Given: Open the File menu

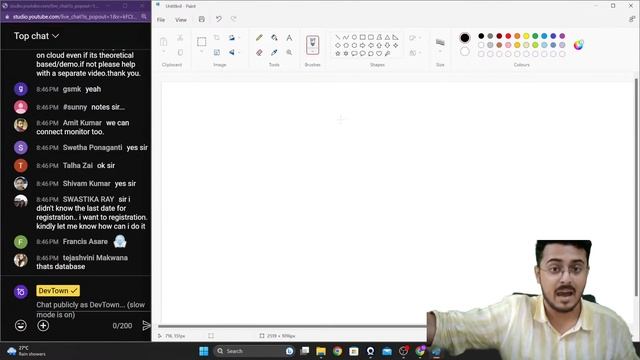Looking at the screenshot, I should click(161, 20).
